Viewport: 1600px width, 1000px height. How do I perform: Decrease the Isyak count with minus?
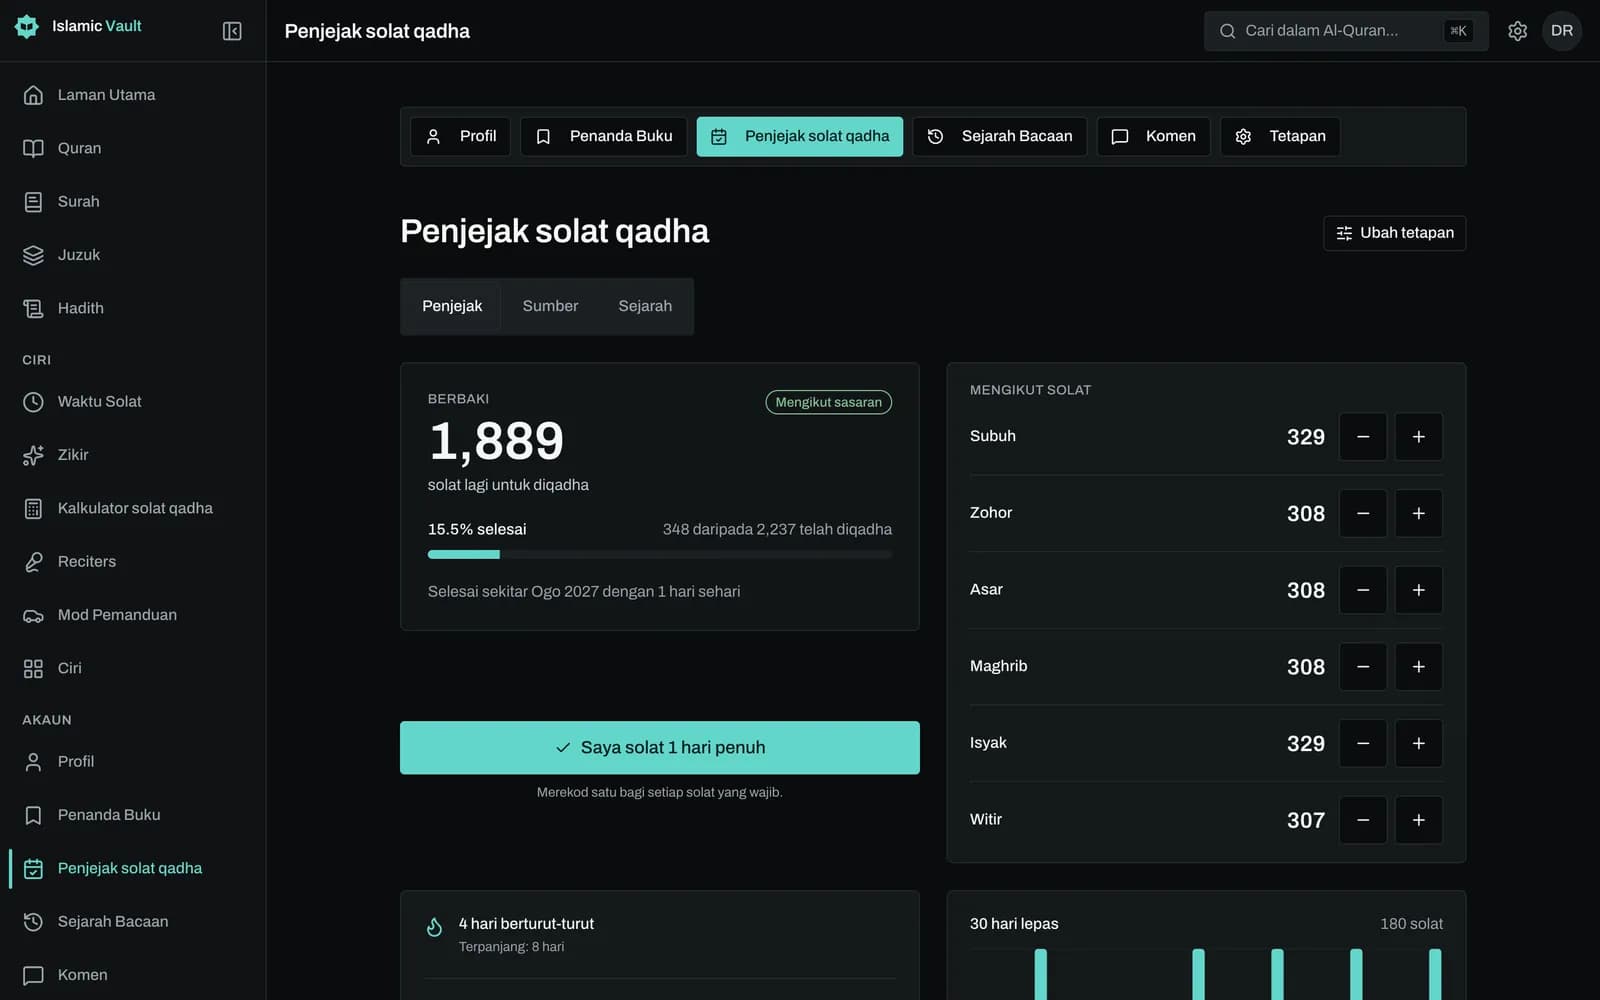1363,743
